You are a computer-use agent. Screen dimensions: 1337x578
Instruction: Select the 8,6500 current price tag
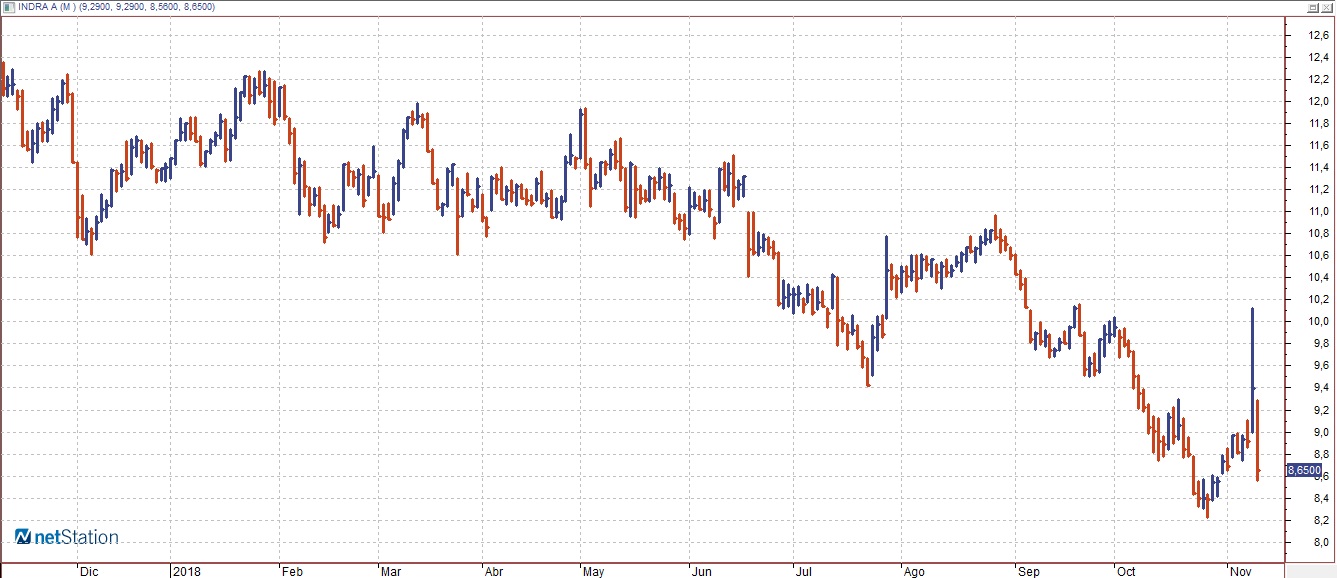1303,470
